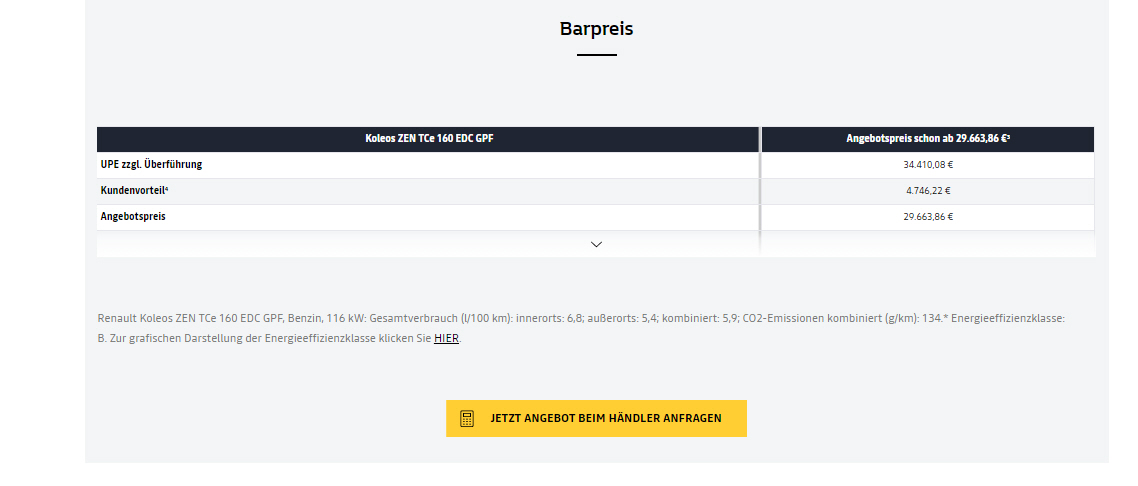Click the Angebotspreis schon ab header cell
This screenshot has height=486, width=1138.
[x=928, y=138]
